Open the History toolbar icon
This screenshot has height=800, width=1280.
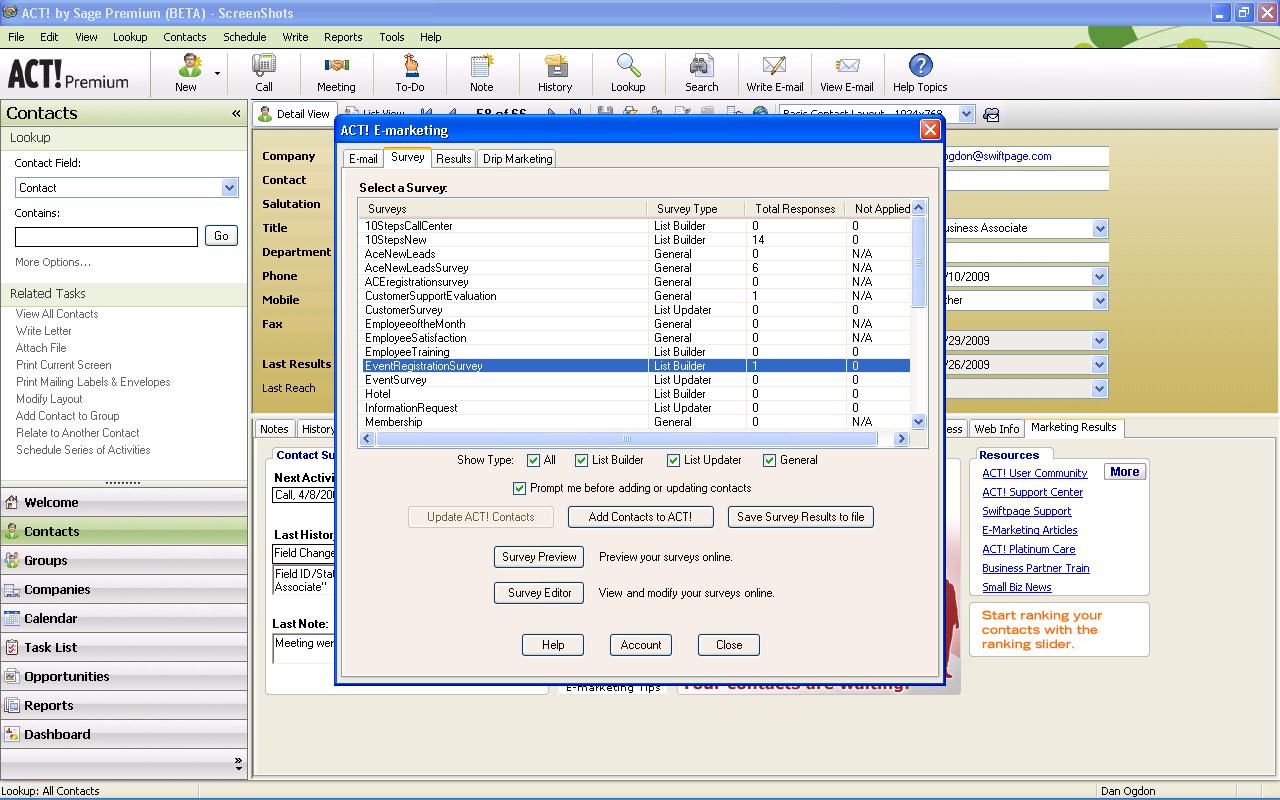[555, 73]
